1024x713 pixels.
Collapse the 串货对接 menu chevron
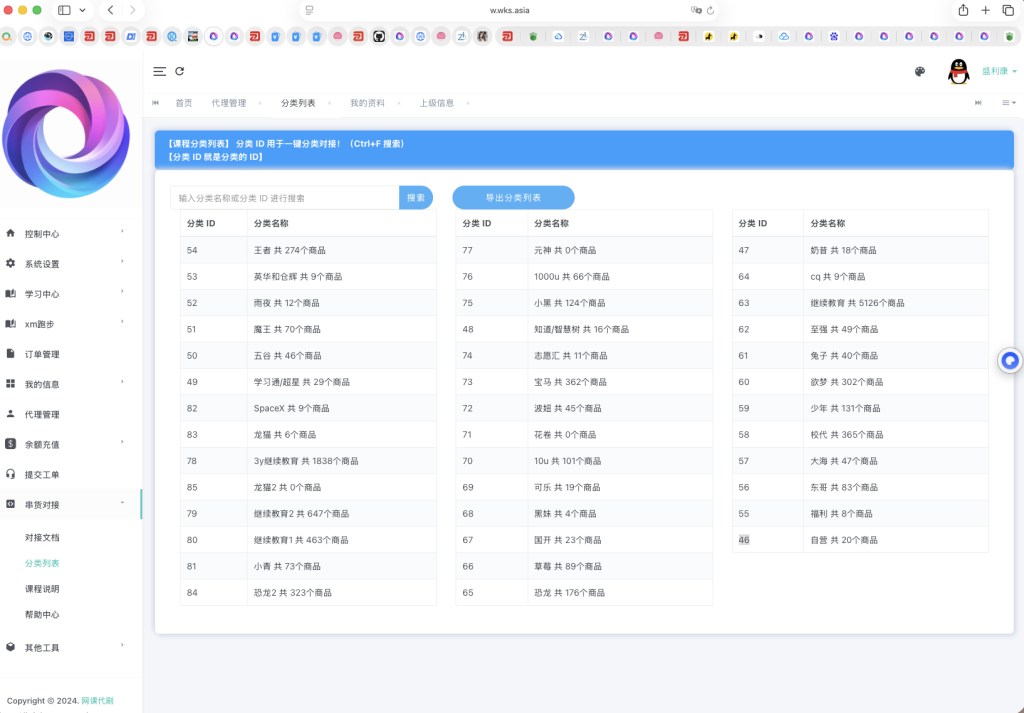pos(122,502)
